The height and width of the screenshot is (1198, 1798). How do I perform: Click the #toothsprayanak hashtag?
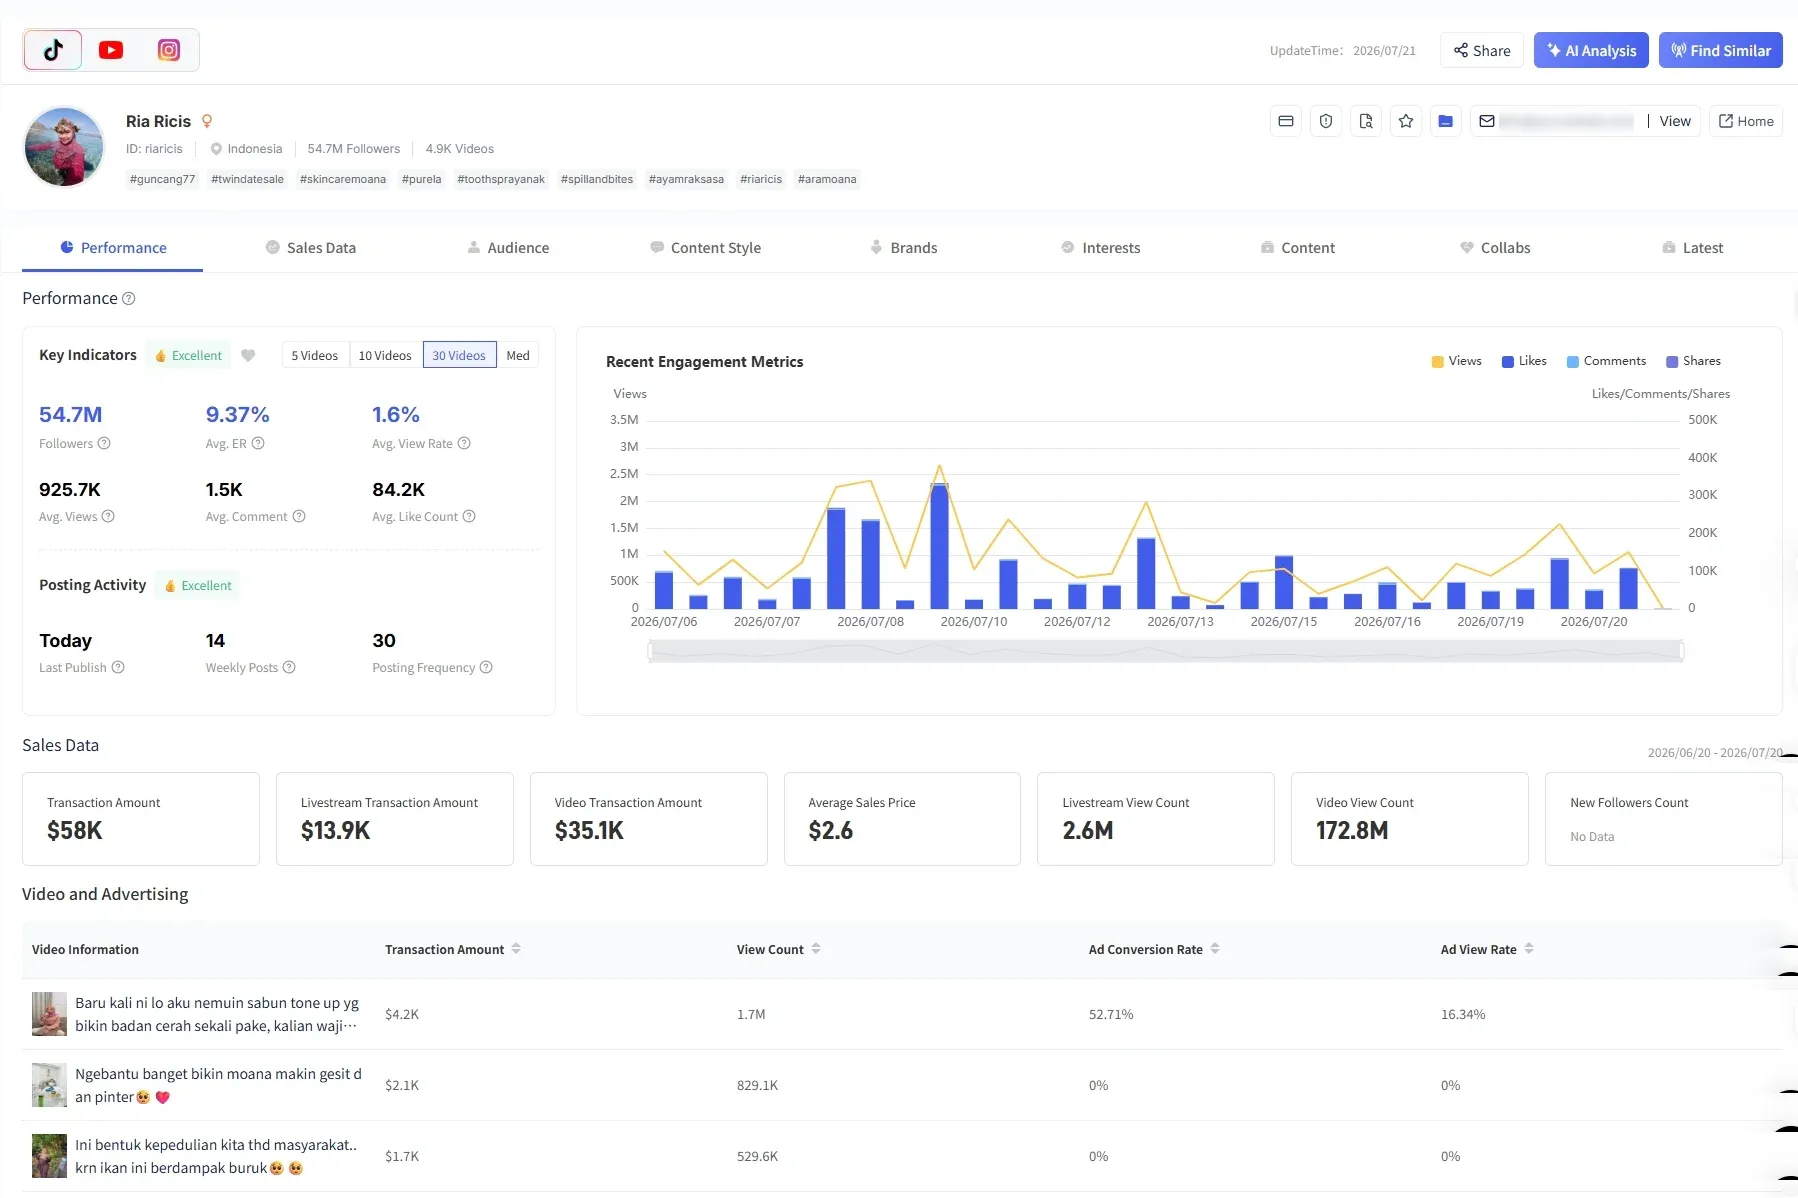(501, 179)
